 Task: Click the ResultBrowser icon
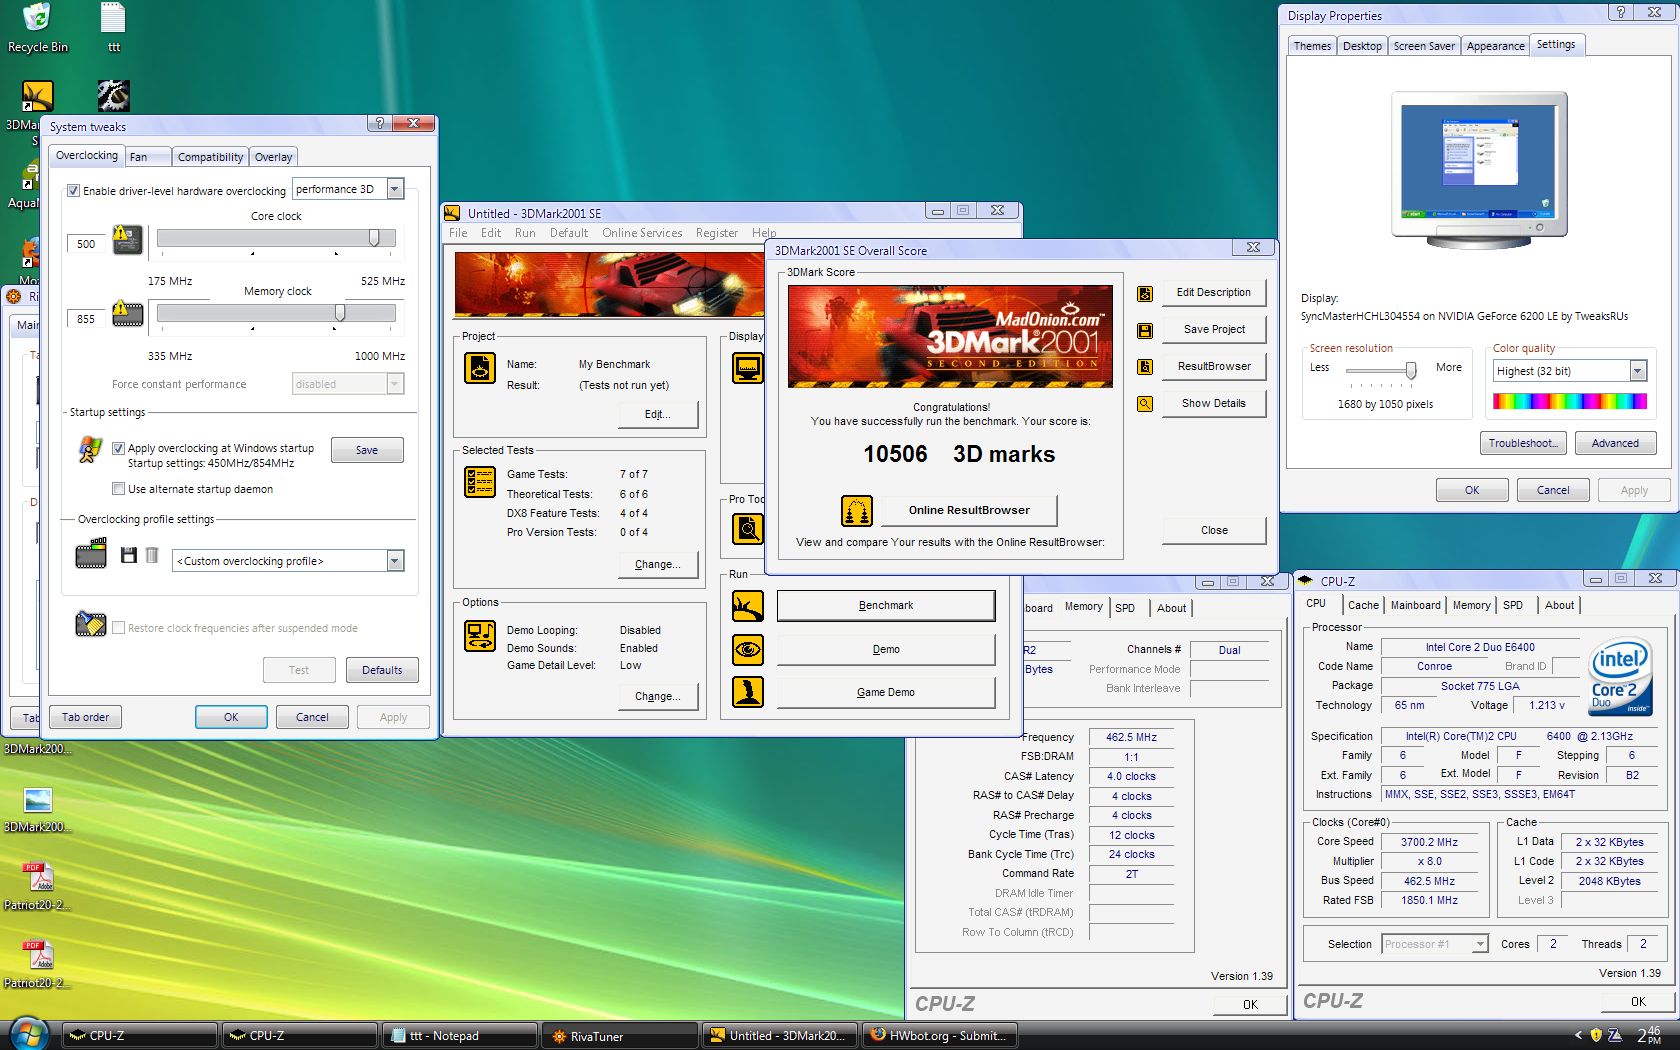tap(1145, 367)
